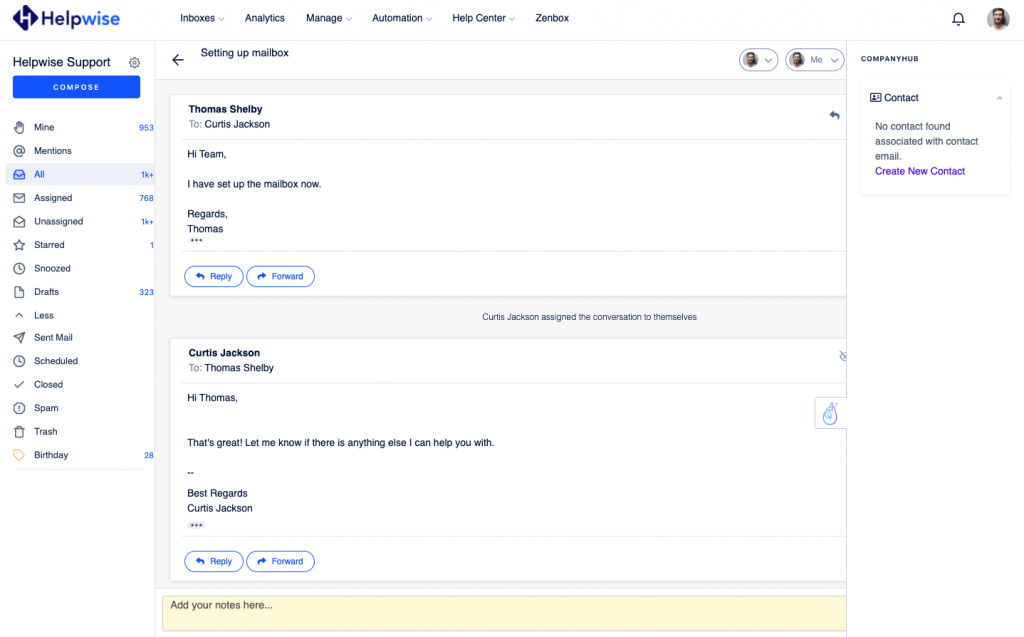Click into the Add your notes field

coord(500,612)
